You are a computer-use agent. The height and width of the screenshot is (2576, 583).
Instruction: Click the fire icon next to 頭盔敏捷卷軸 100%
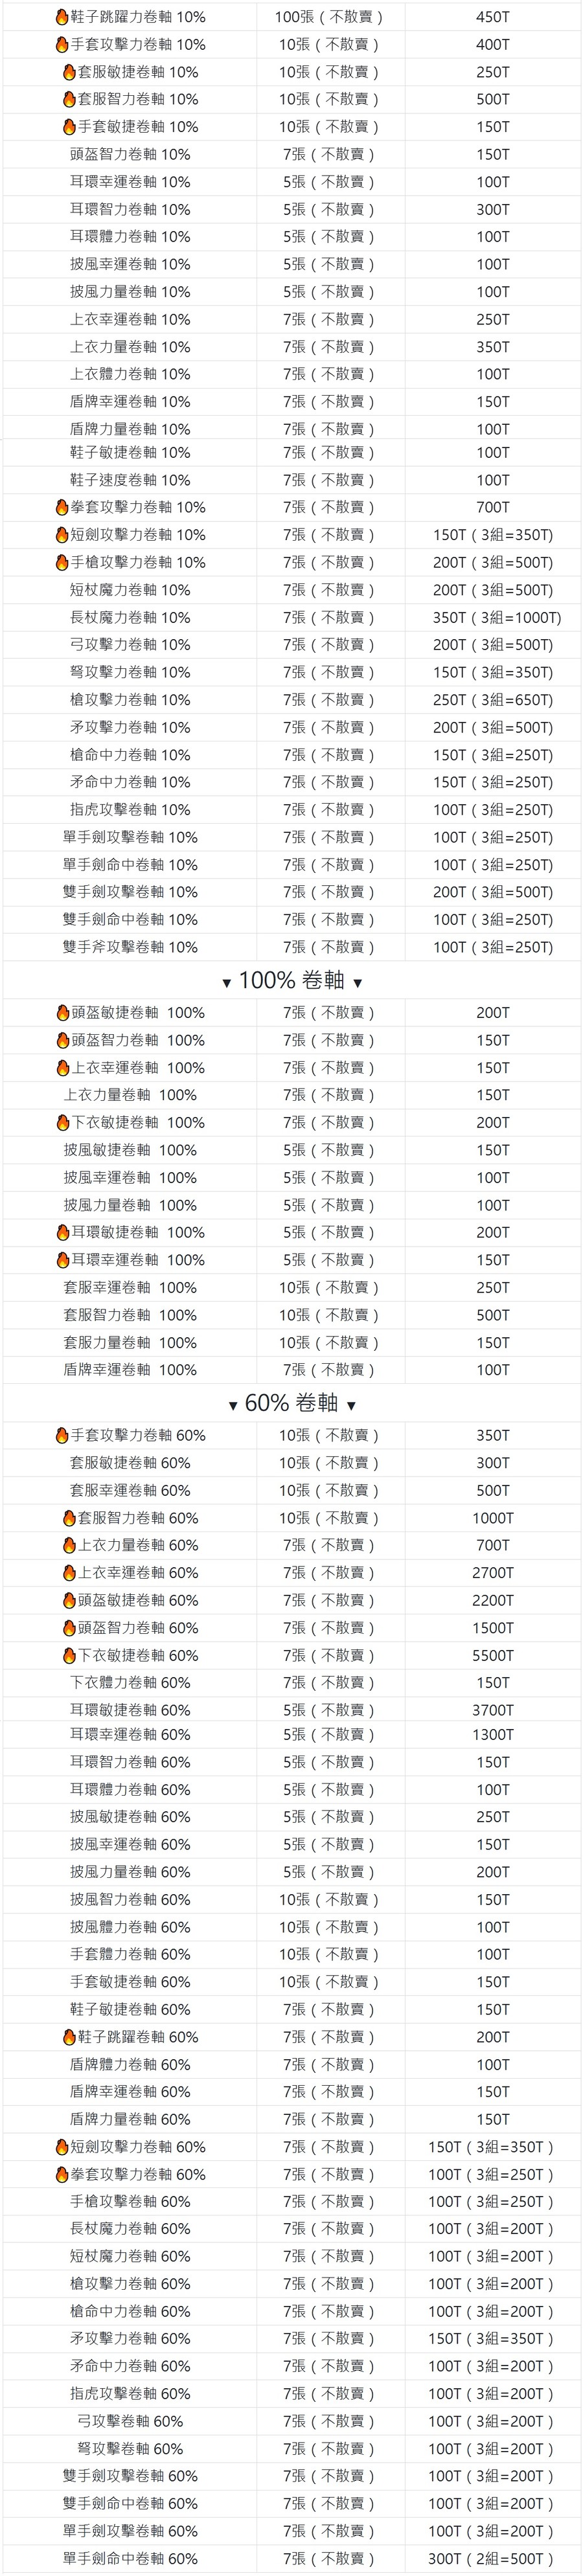click(x=63, y=1013)
